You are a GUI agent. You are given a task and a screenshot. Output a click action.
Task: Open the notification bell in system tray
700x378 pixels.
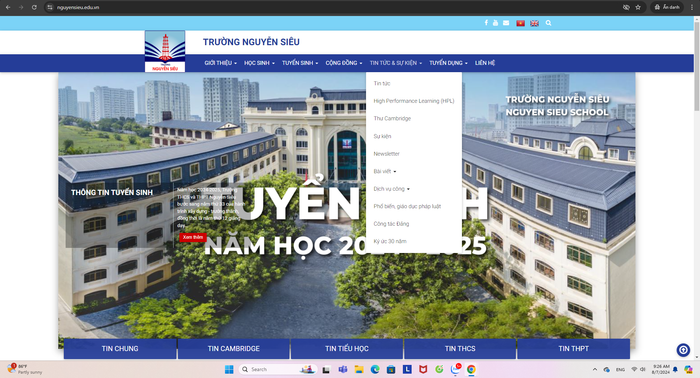pyautogui.click(x=675, y=370)
